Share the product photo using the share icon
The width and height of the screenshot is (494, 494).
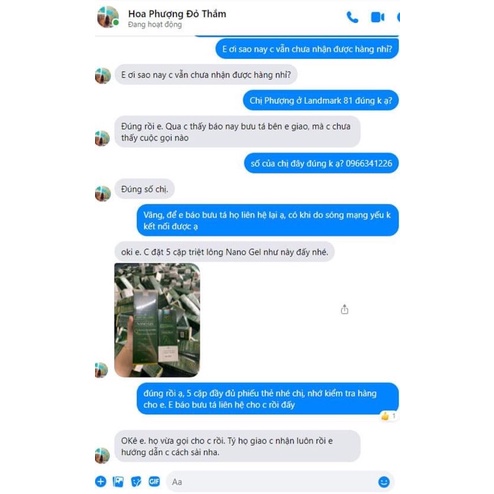pos(345,310)
